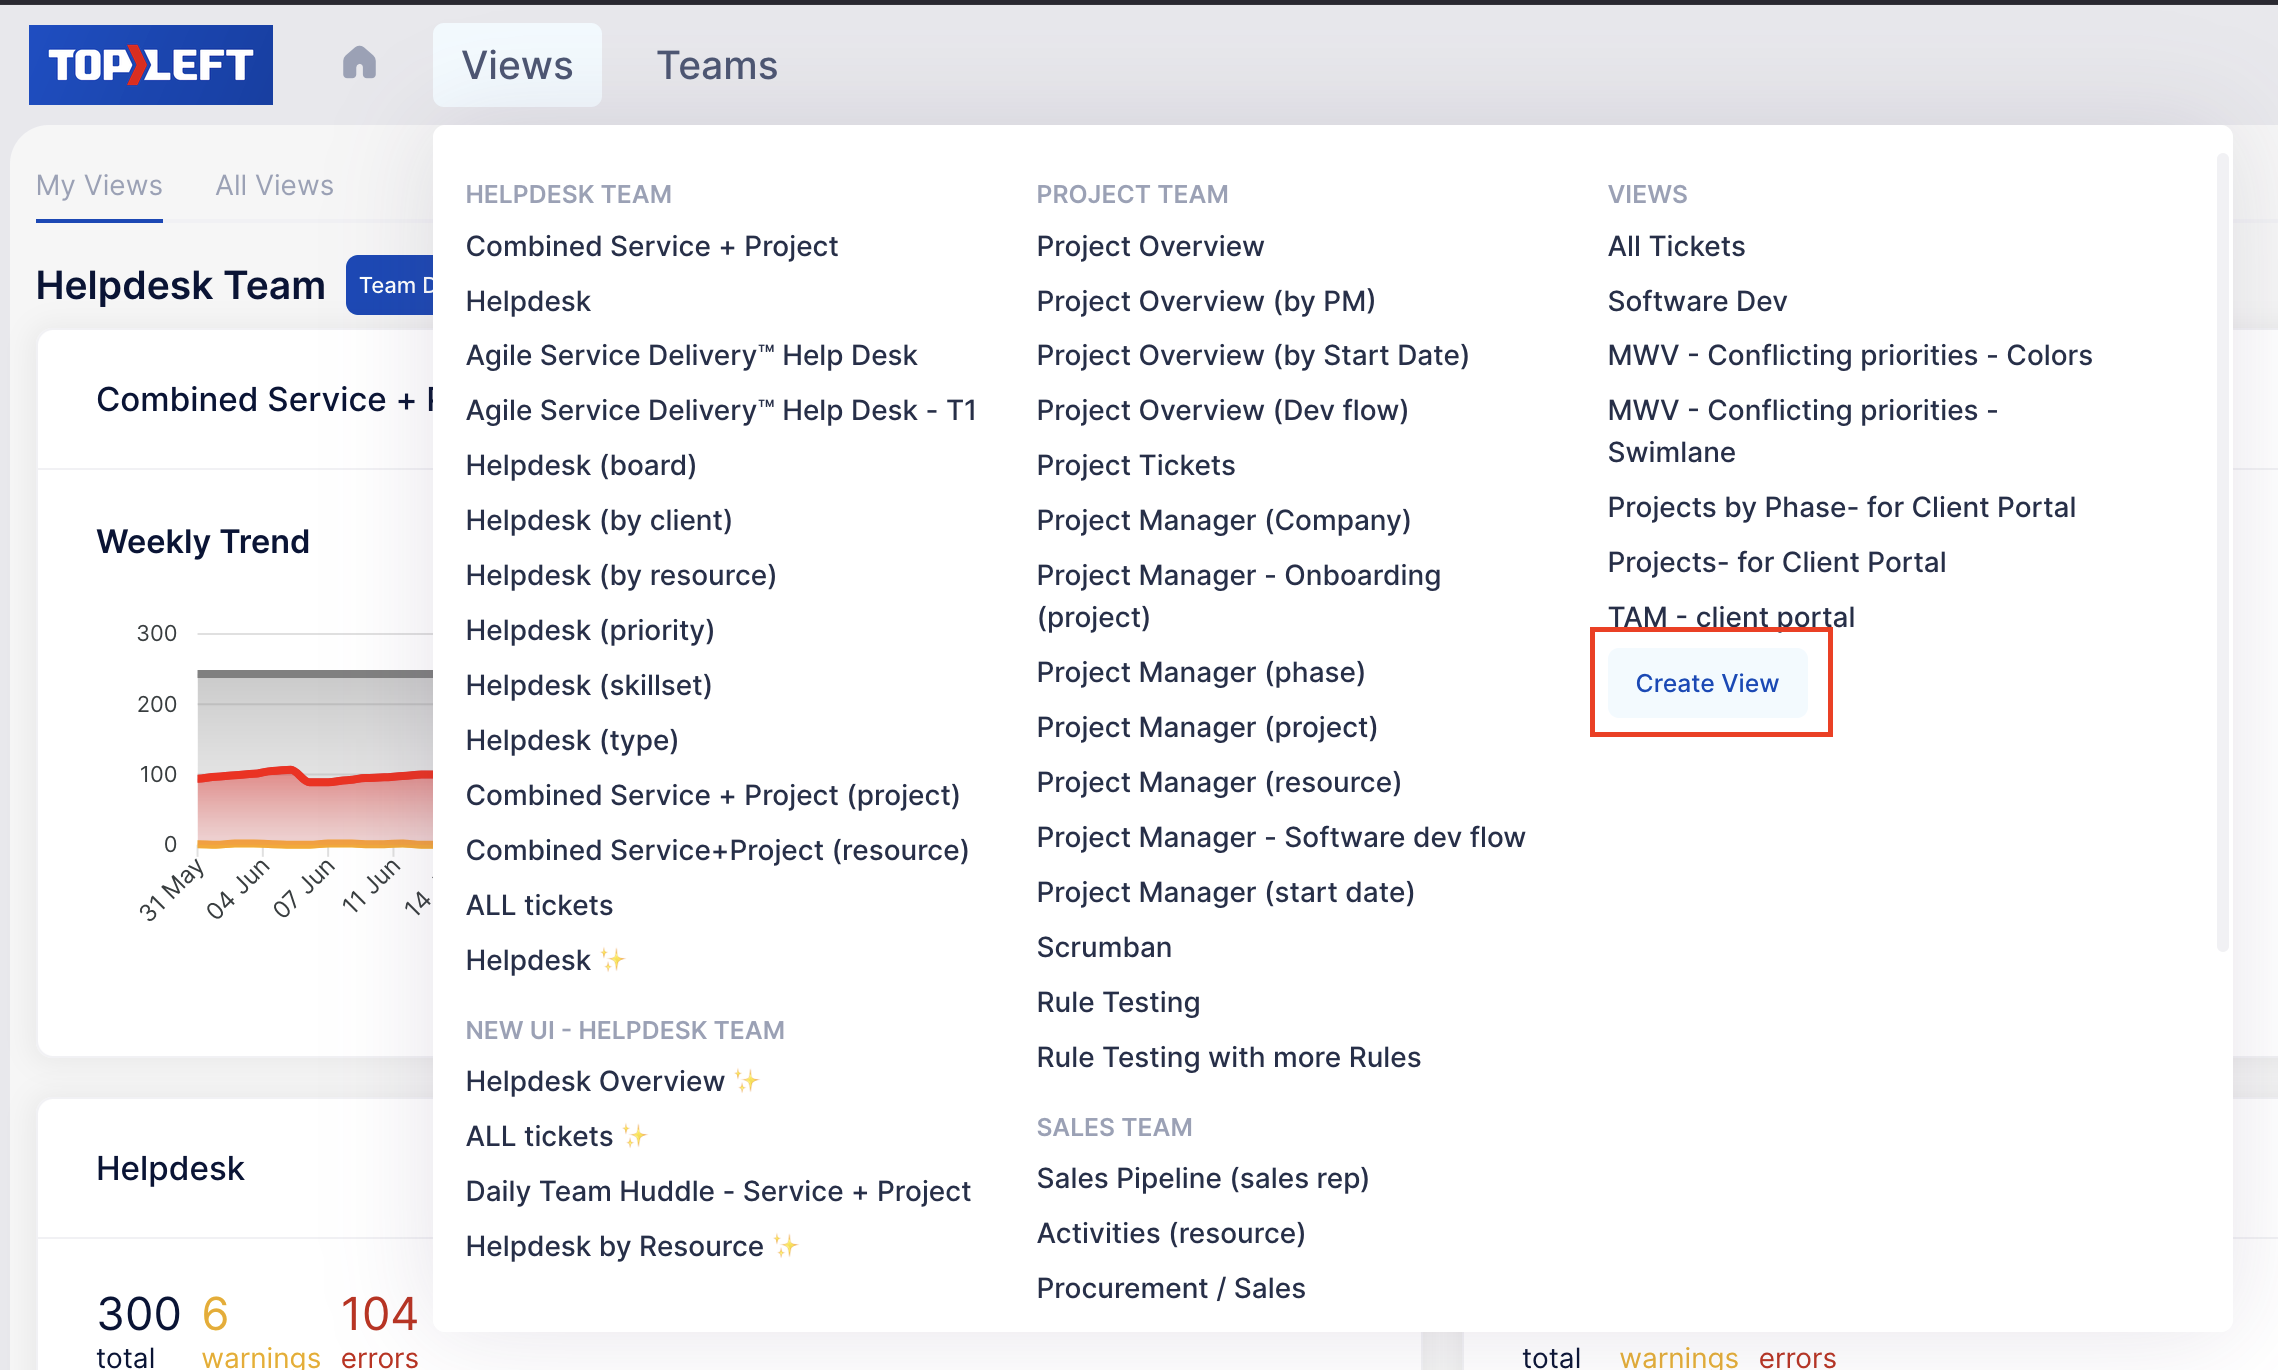Open Procurement / Sales view
The width and height of the screenshot is (2278, 1370).
1171,1288
